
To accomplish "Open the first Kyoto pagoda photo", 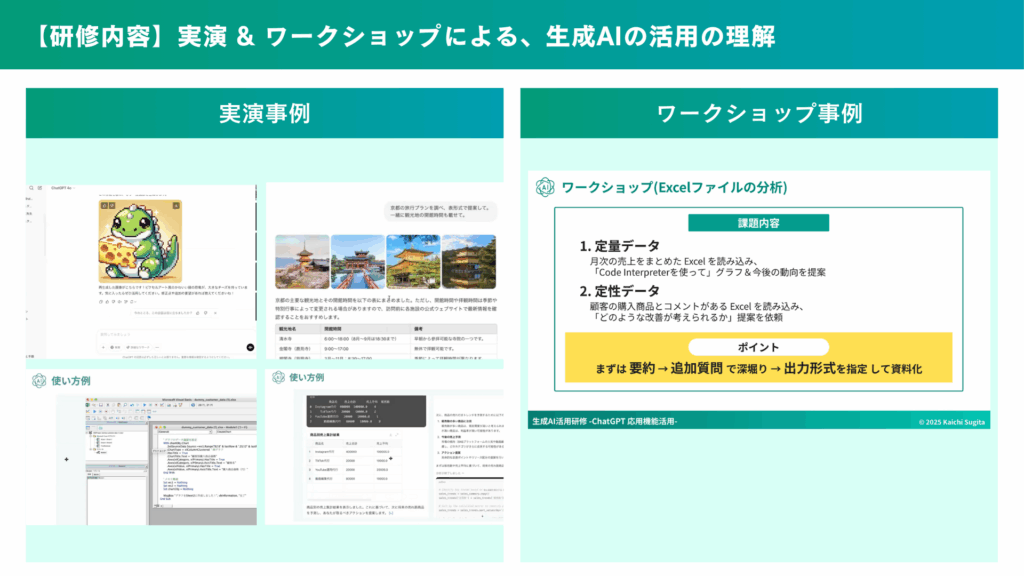I will 301,261.
